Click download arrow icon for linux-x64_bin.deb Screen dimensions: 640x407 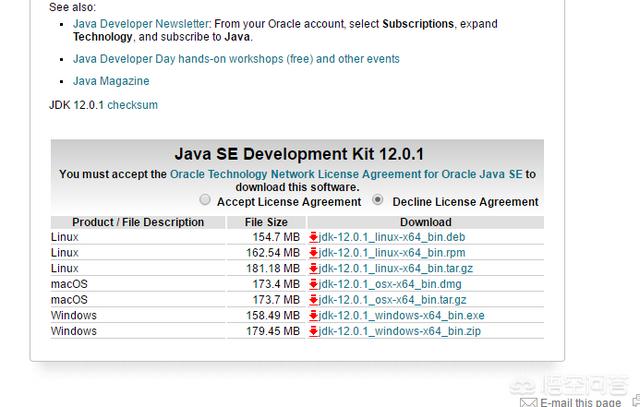tap(313, 237)
